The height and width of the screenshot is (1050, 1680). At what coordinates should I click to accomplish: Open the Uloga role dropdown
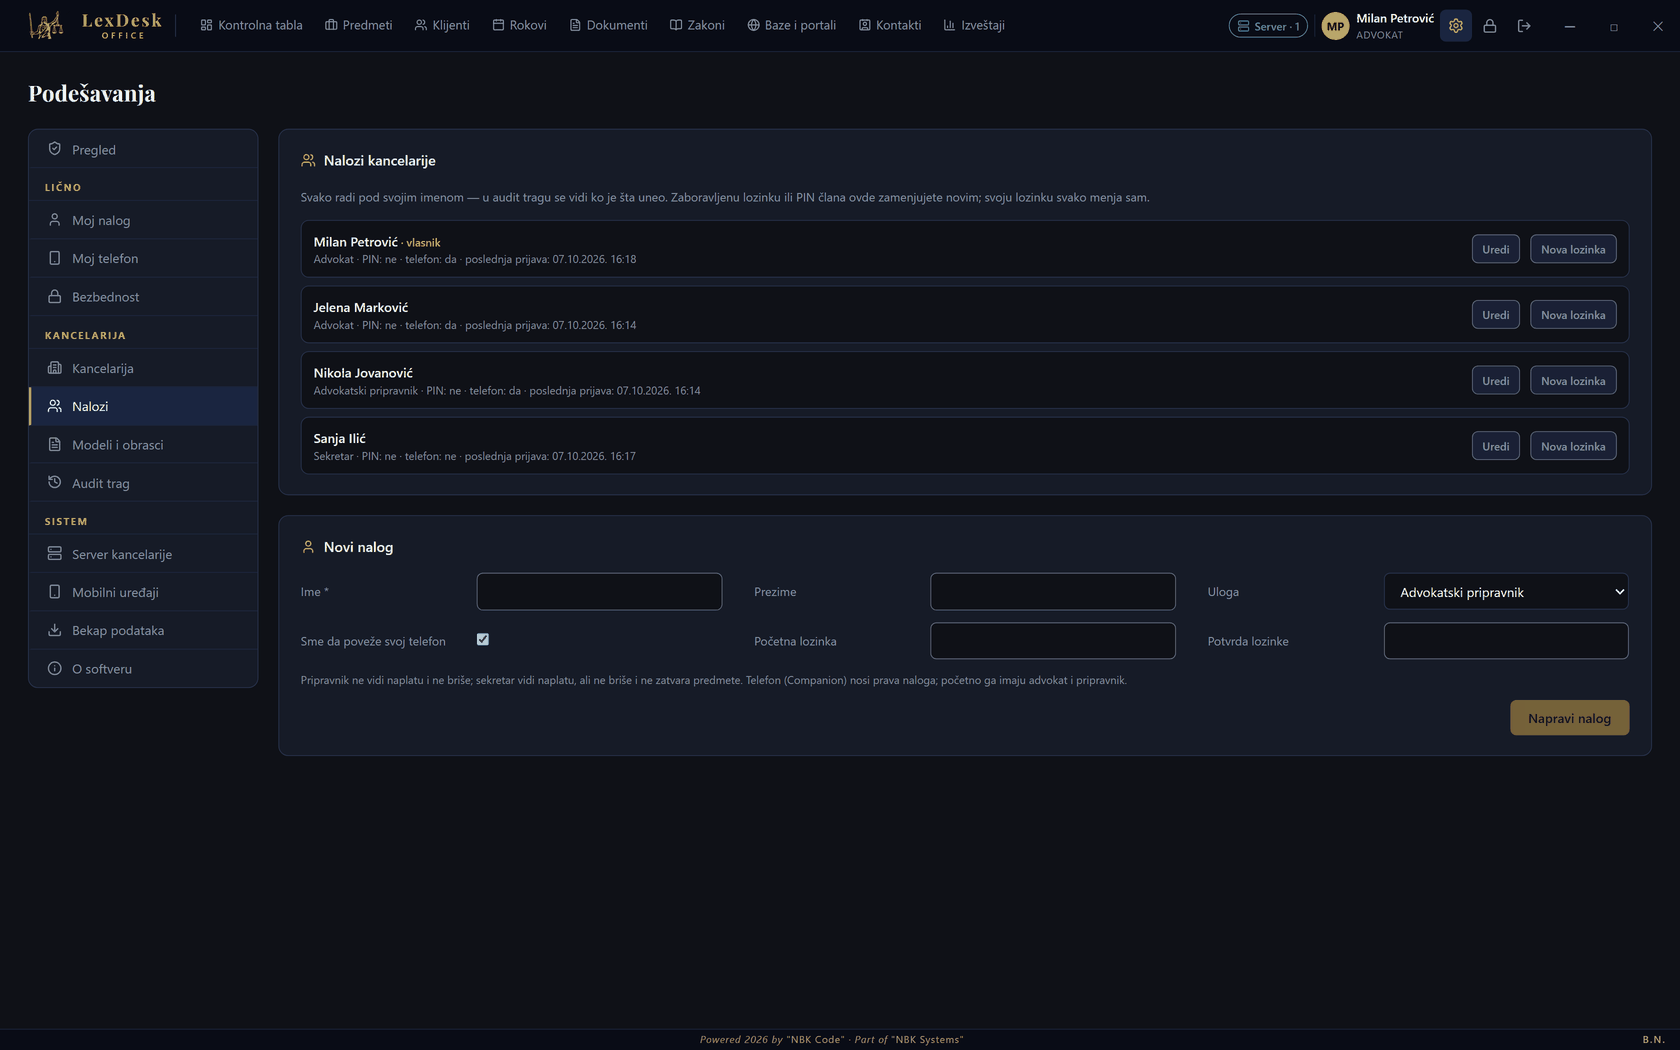tap(1506, 592)
